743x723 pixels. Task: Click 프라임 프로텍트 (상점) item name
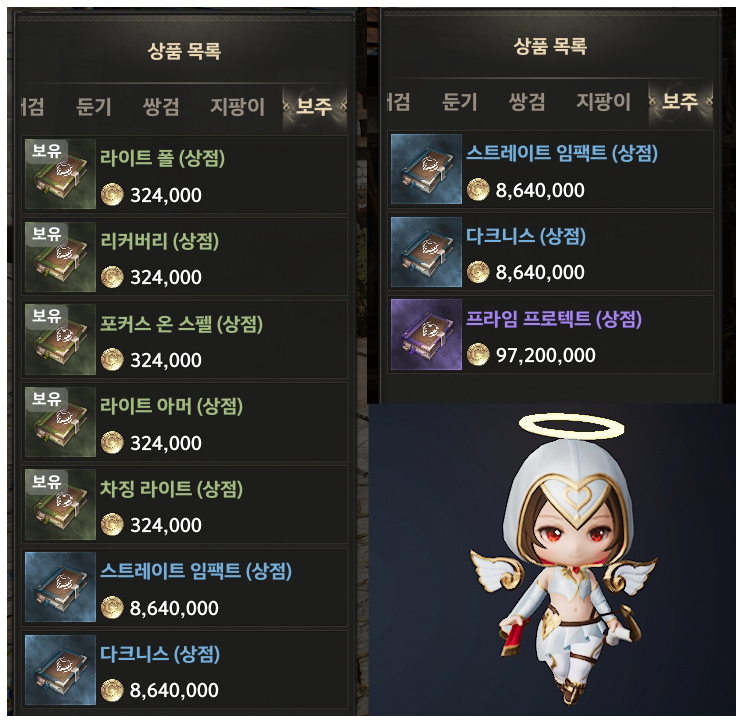pyautogui.click(x=554, y=319)
